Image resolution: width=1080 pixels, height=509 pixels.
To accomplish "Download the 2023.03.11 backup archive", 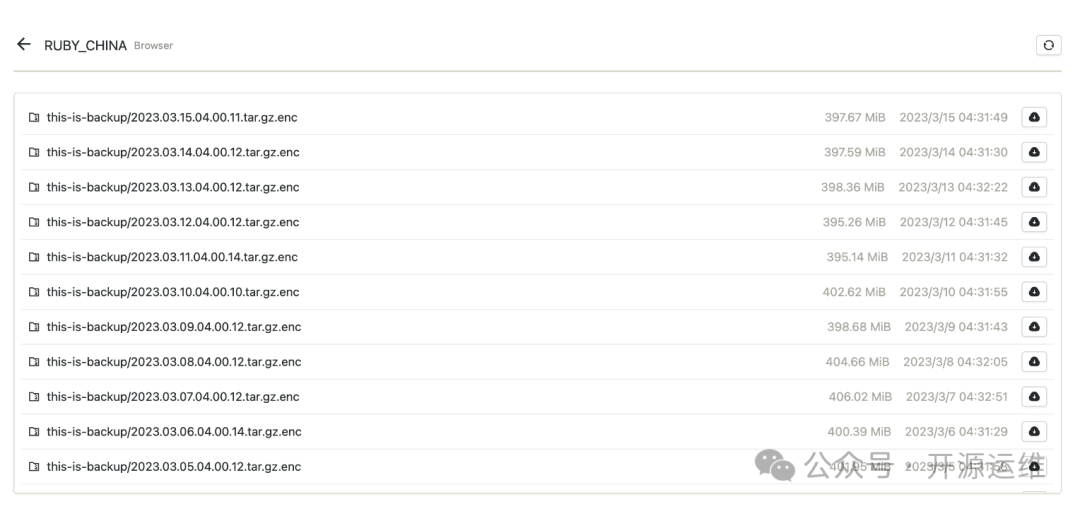I will pos(1034,256).
